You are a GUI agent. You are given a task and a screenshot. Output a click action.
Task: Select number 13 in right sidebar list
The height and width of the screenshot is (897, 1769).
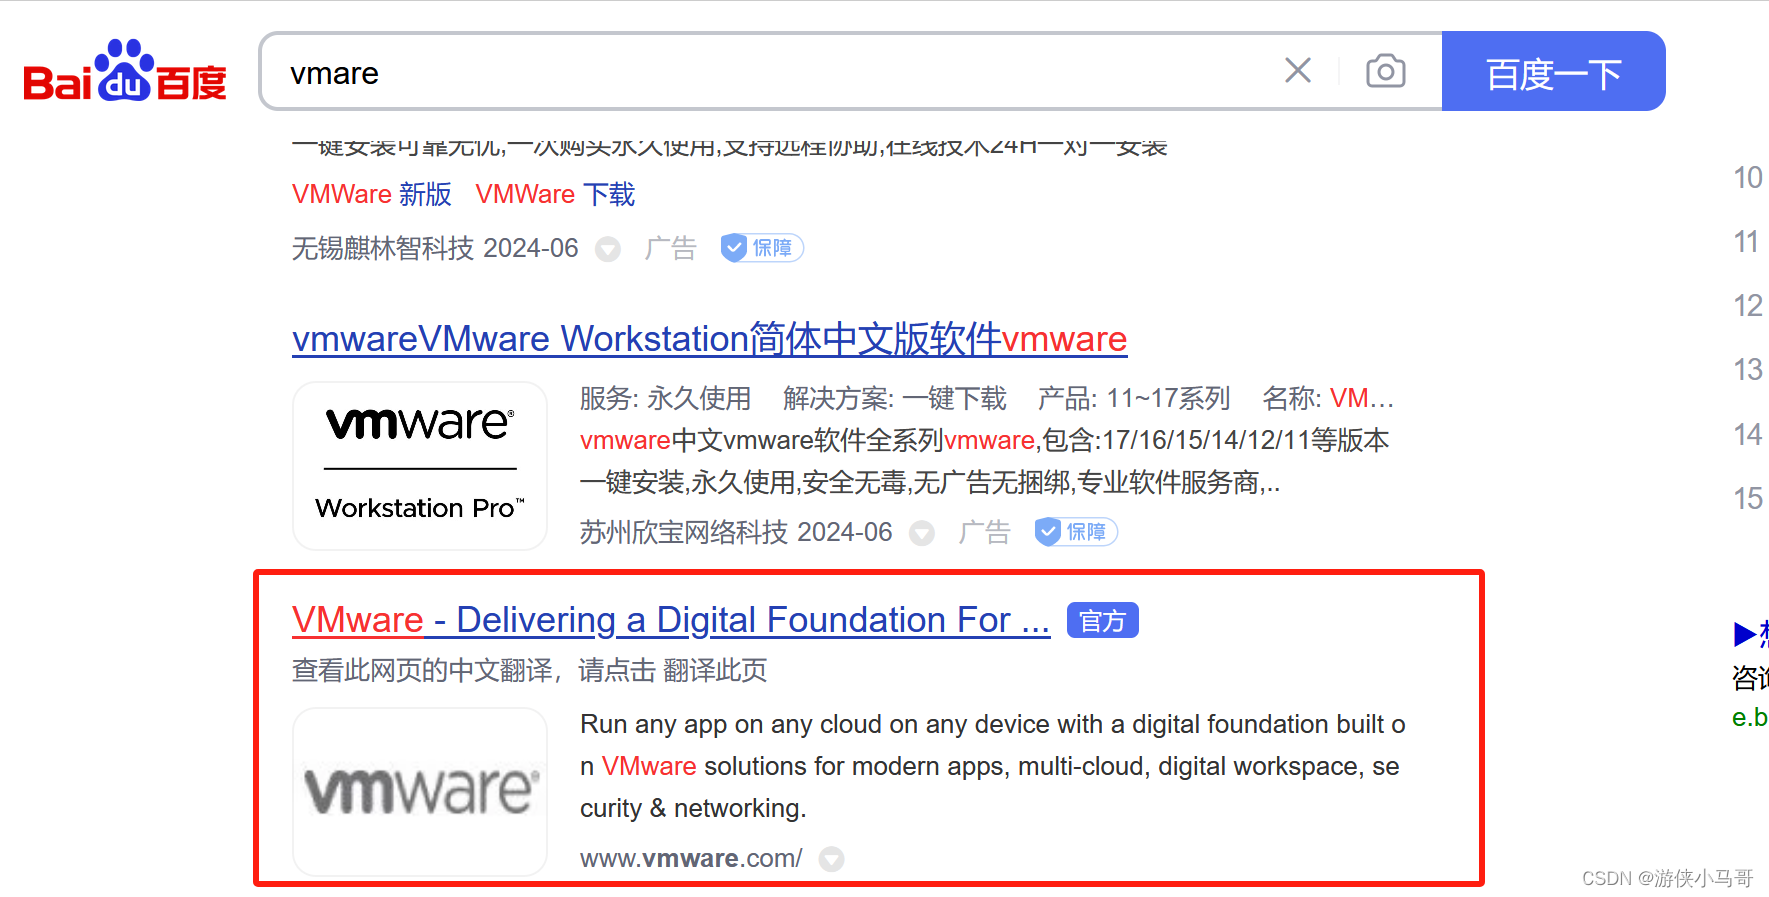(1748, 370)
